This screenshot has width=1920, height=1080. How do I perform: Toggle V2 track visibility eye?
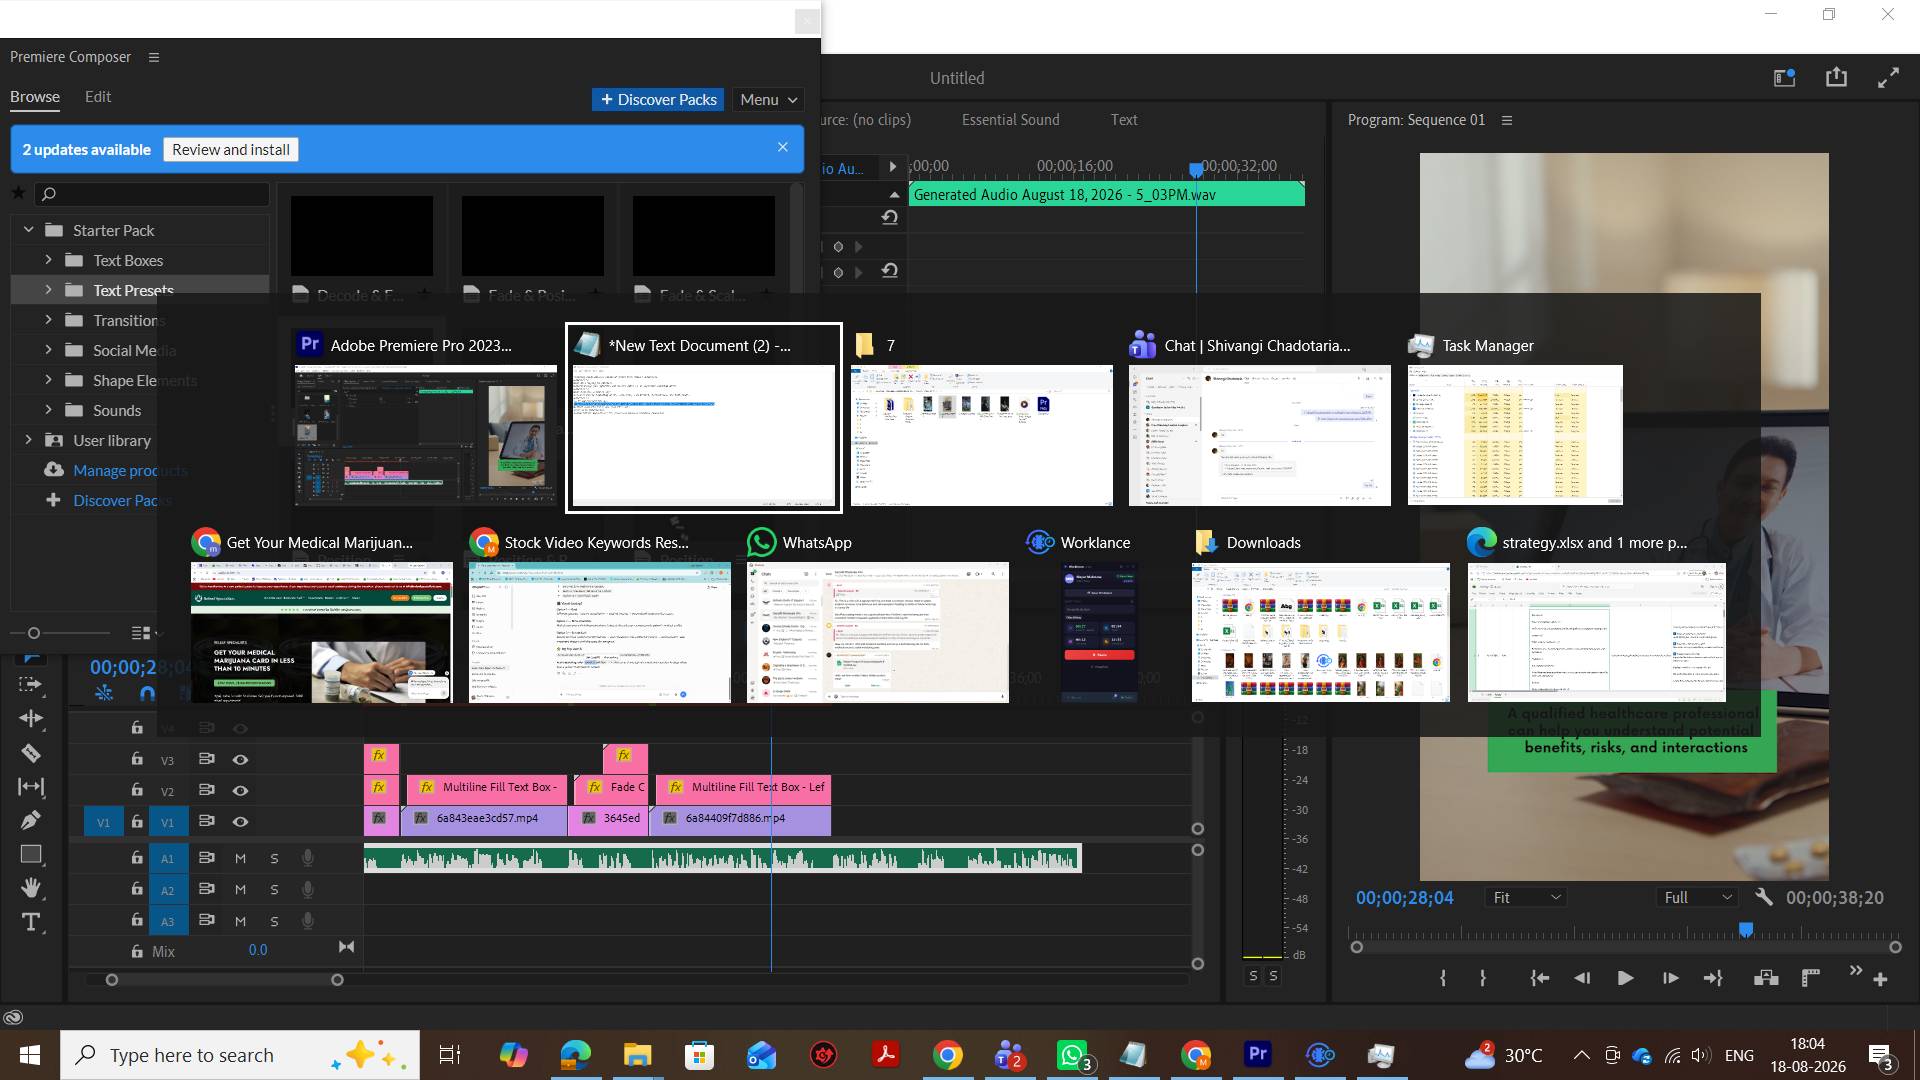click(x=240, y=790)
